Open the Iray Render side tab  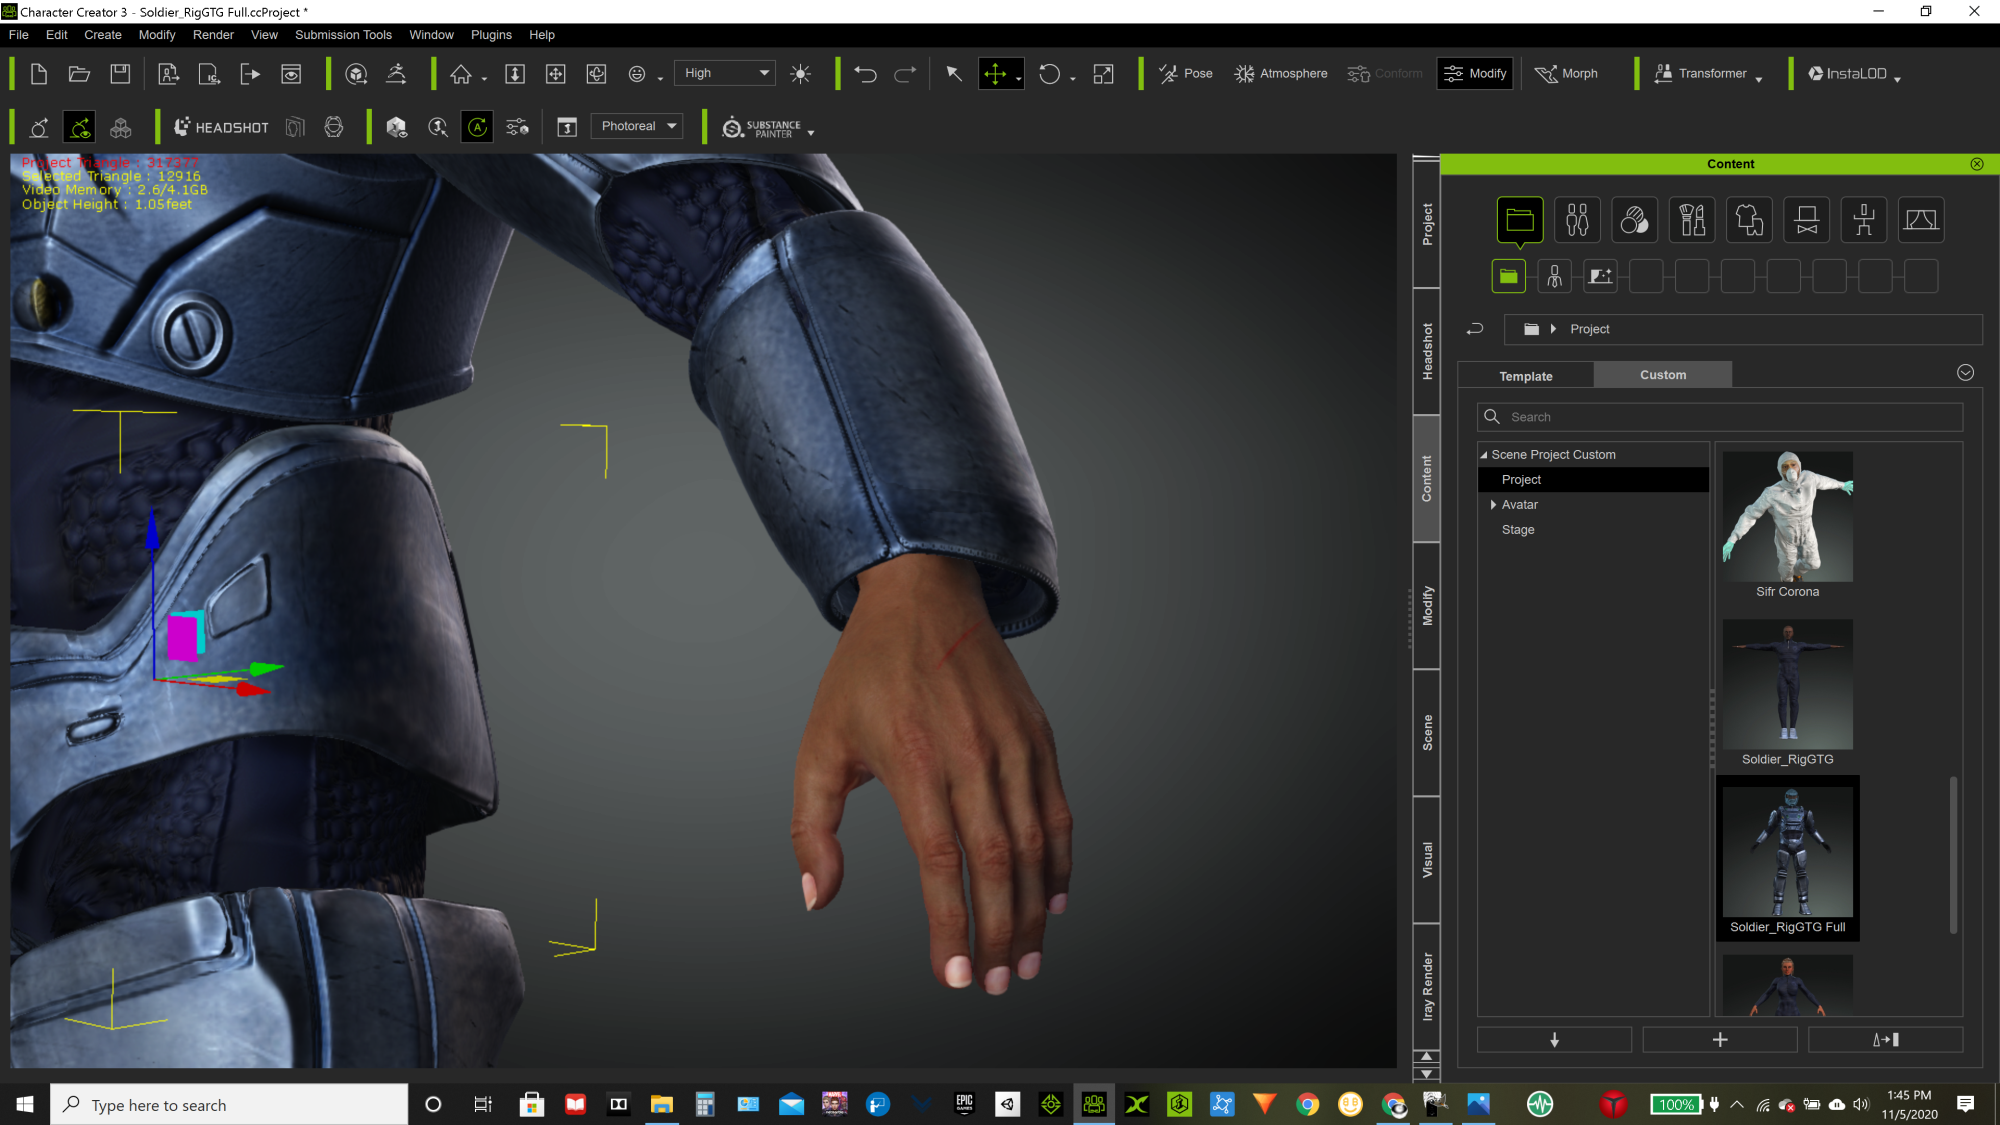1427,987
